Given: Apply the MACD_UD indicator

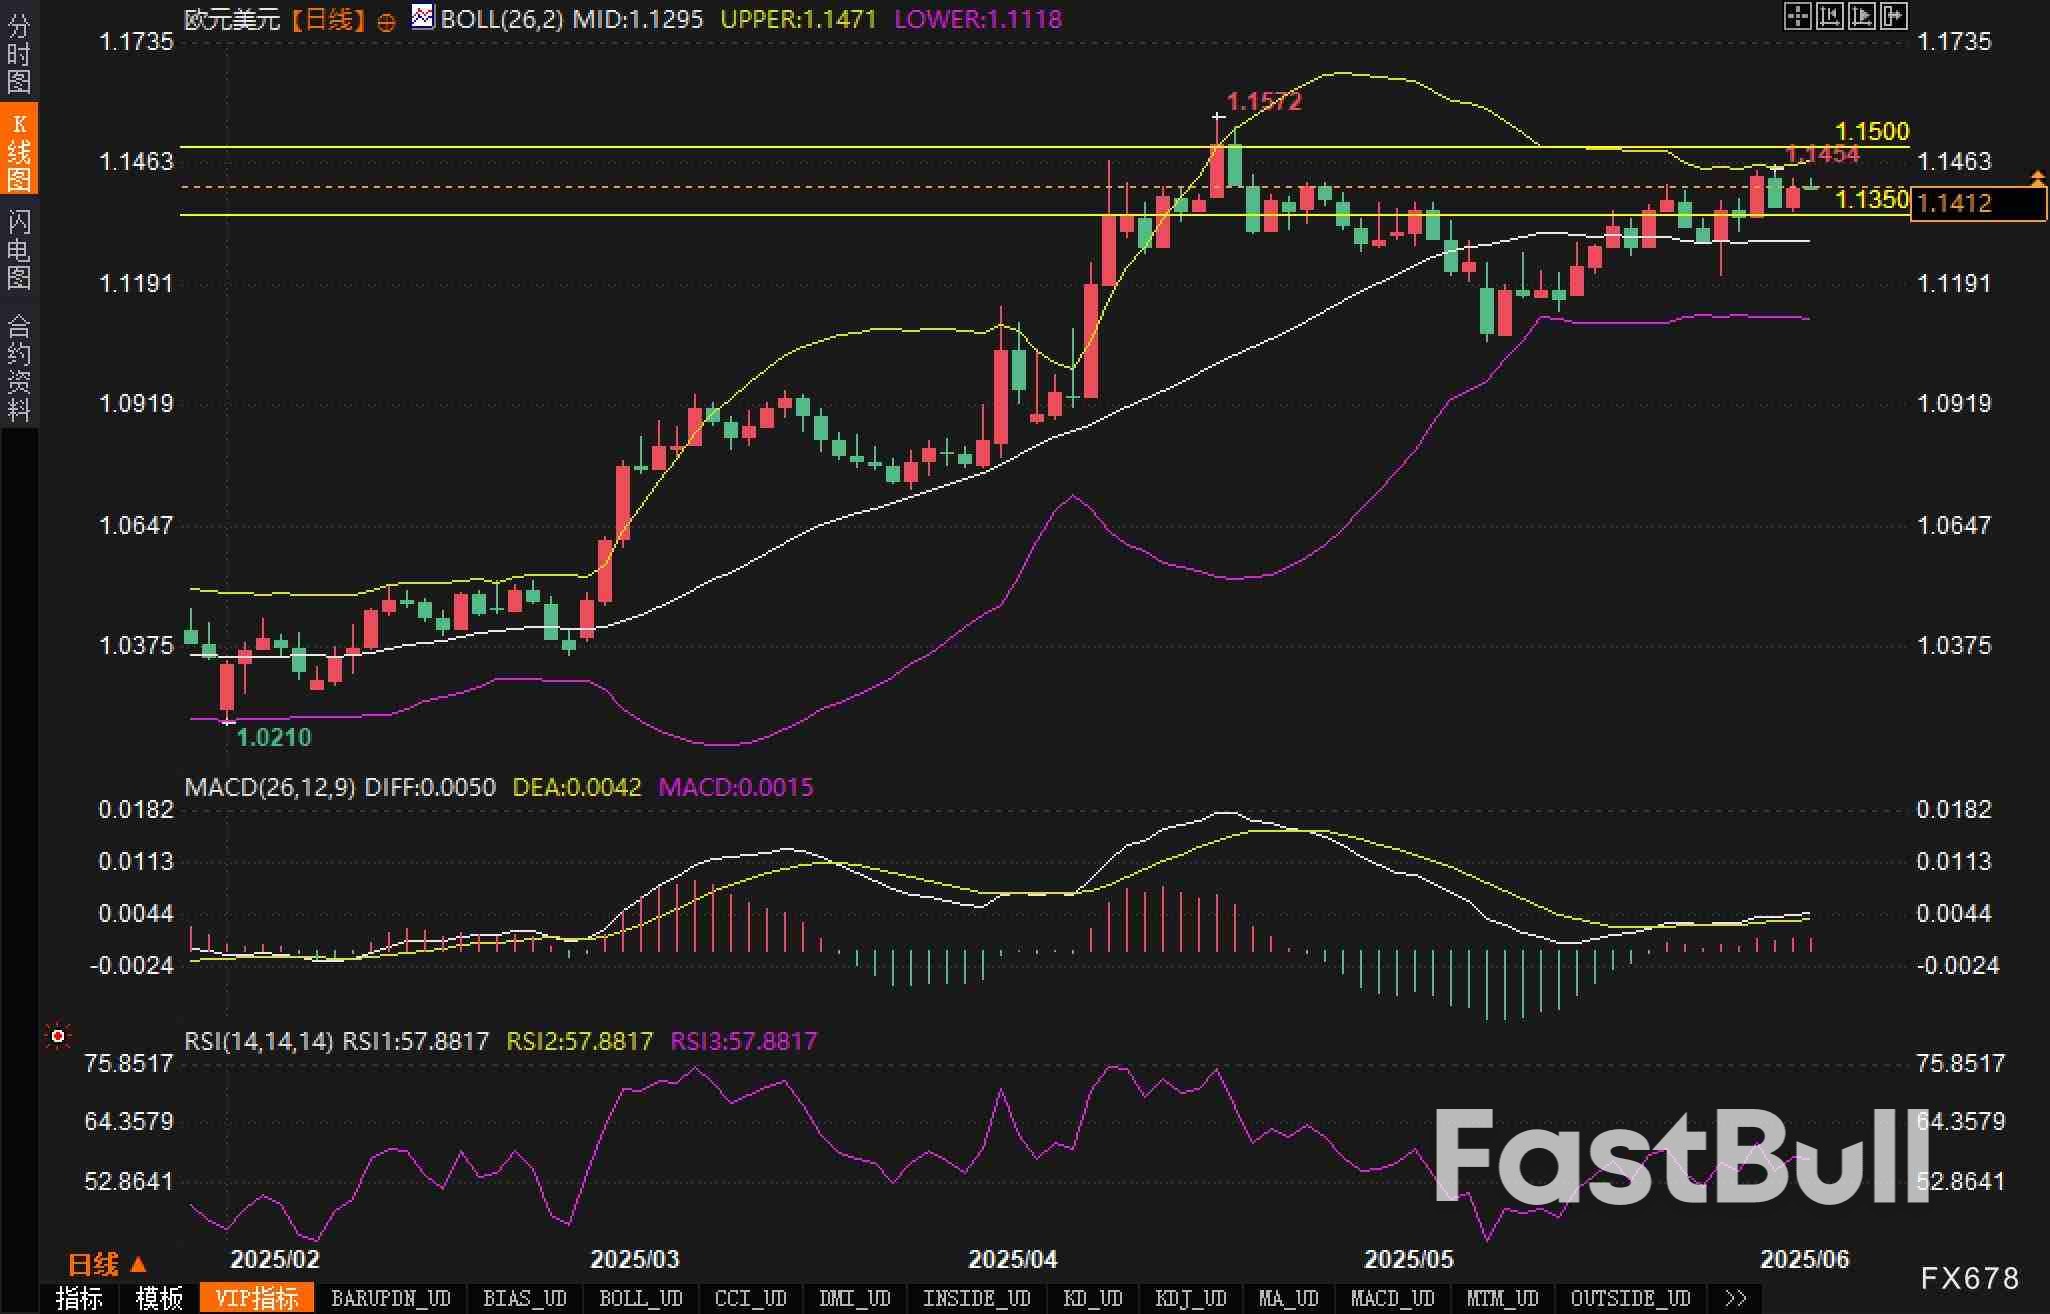Looking at the screenshot, I should coord(1392,1298).
